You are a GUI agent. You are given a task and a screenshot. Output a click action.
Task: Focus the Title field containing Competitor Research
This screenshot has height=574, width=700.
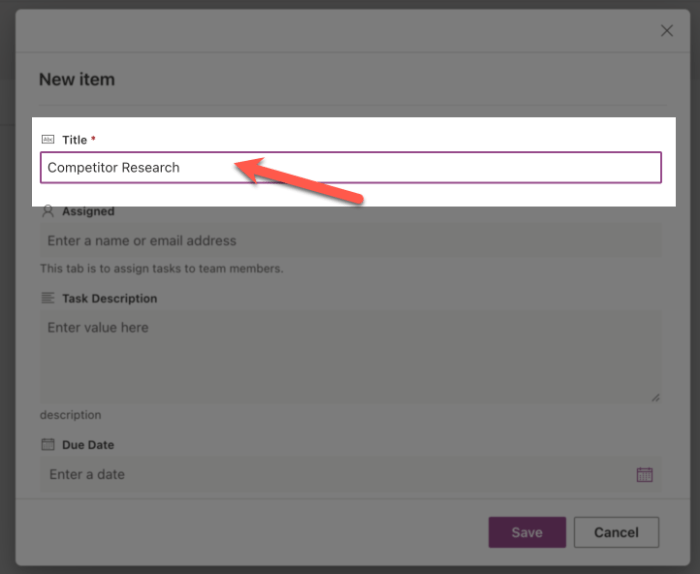pyautogui.click(x=350, y=168)
